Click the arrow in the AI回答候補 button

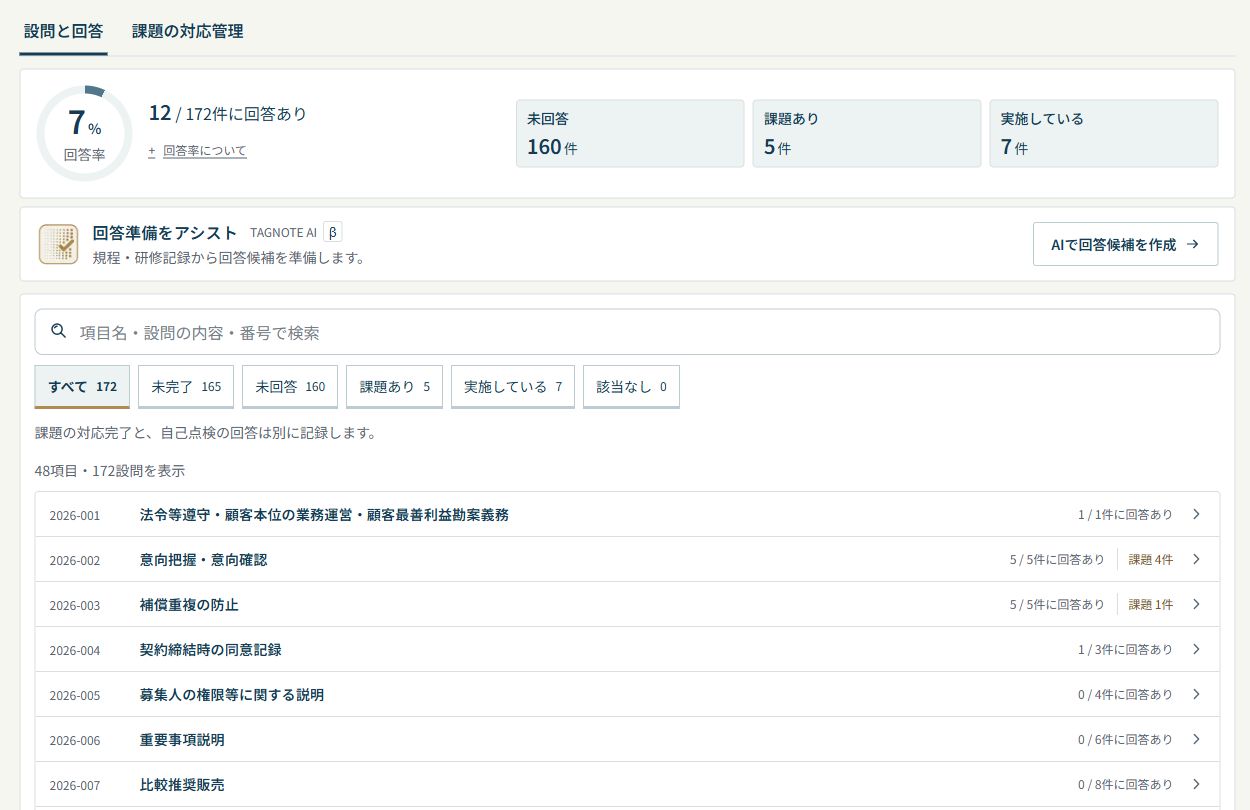[x=1192, y=244]
